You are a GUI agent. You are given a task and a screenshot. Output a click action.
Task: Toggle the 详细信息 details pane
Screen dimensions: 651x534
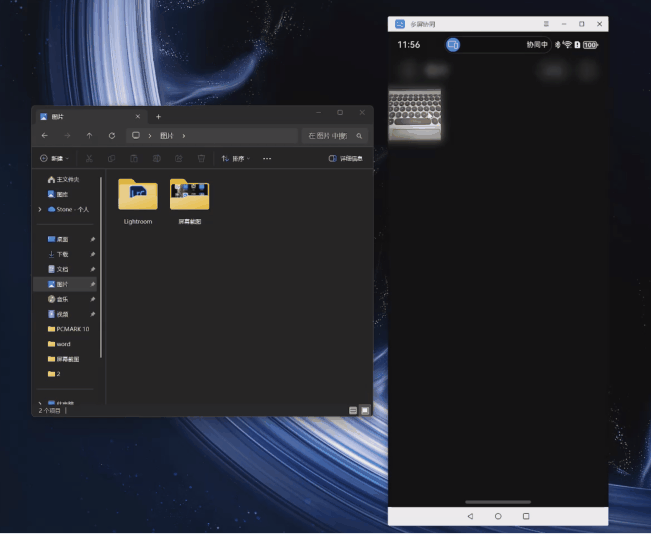(x=345, y=158)
